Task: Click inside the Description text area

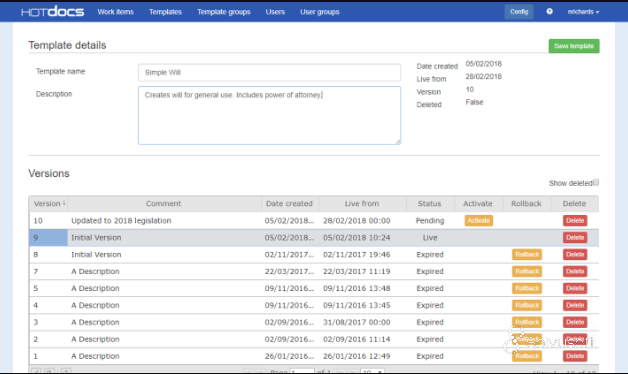Action: coord(269,115)
